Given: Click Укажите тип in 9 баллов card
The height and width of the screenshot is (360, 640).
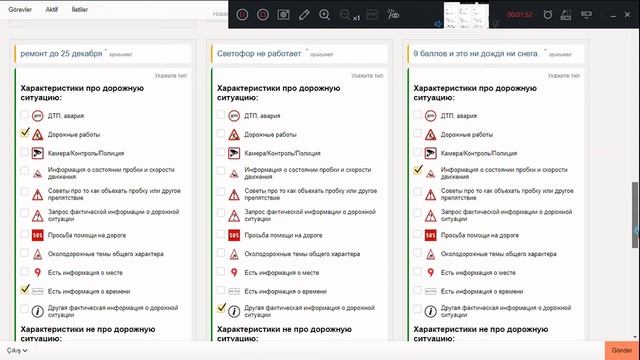Looking at the screenshot, I should tap(564, 76).
